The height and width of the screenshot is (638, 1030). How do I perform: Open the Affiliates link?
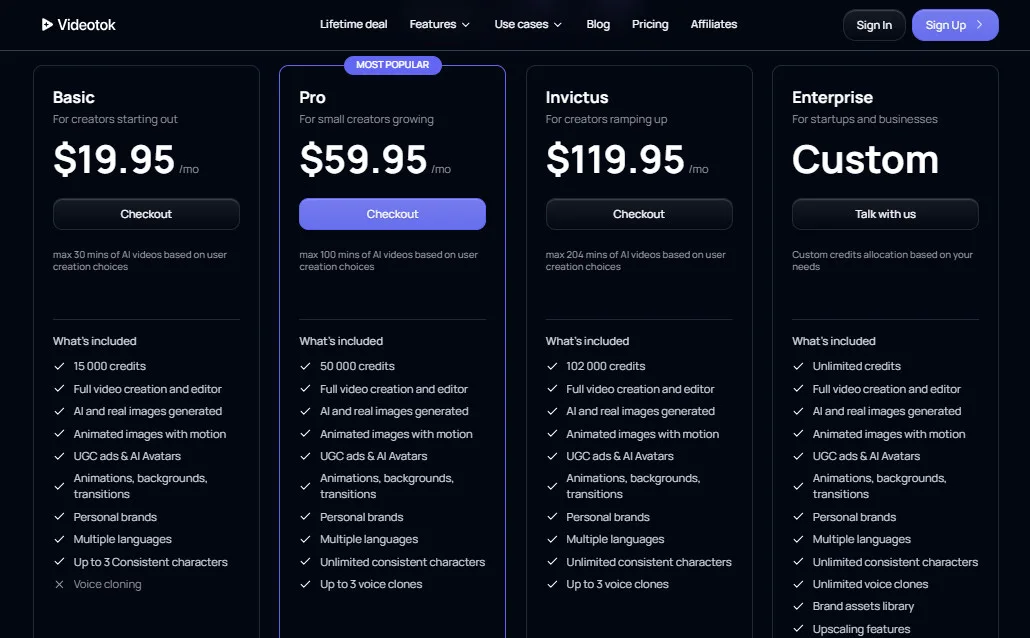pos(714,24)
